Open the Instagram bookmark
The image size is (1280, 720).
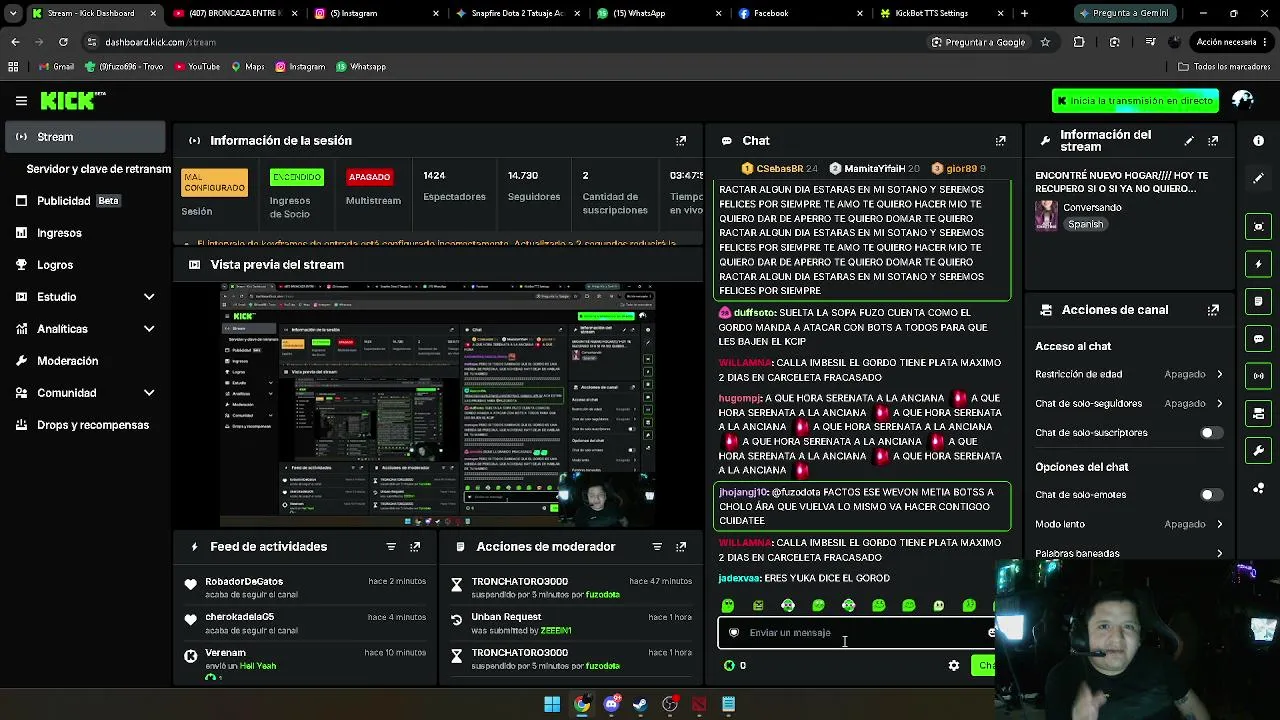coord(300,67)
